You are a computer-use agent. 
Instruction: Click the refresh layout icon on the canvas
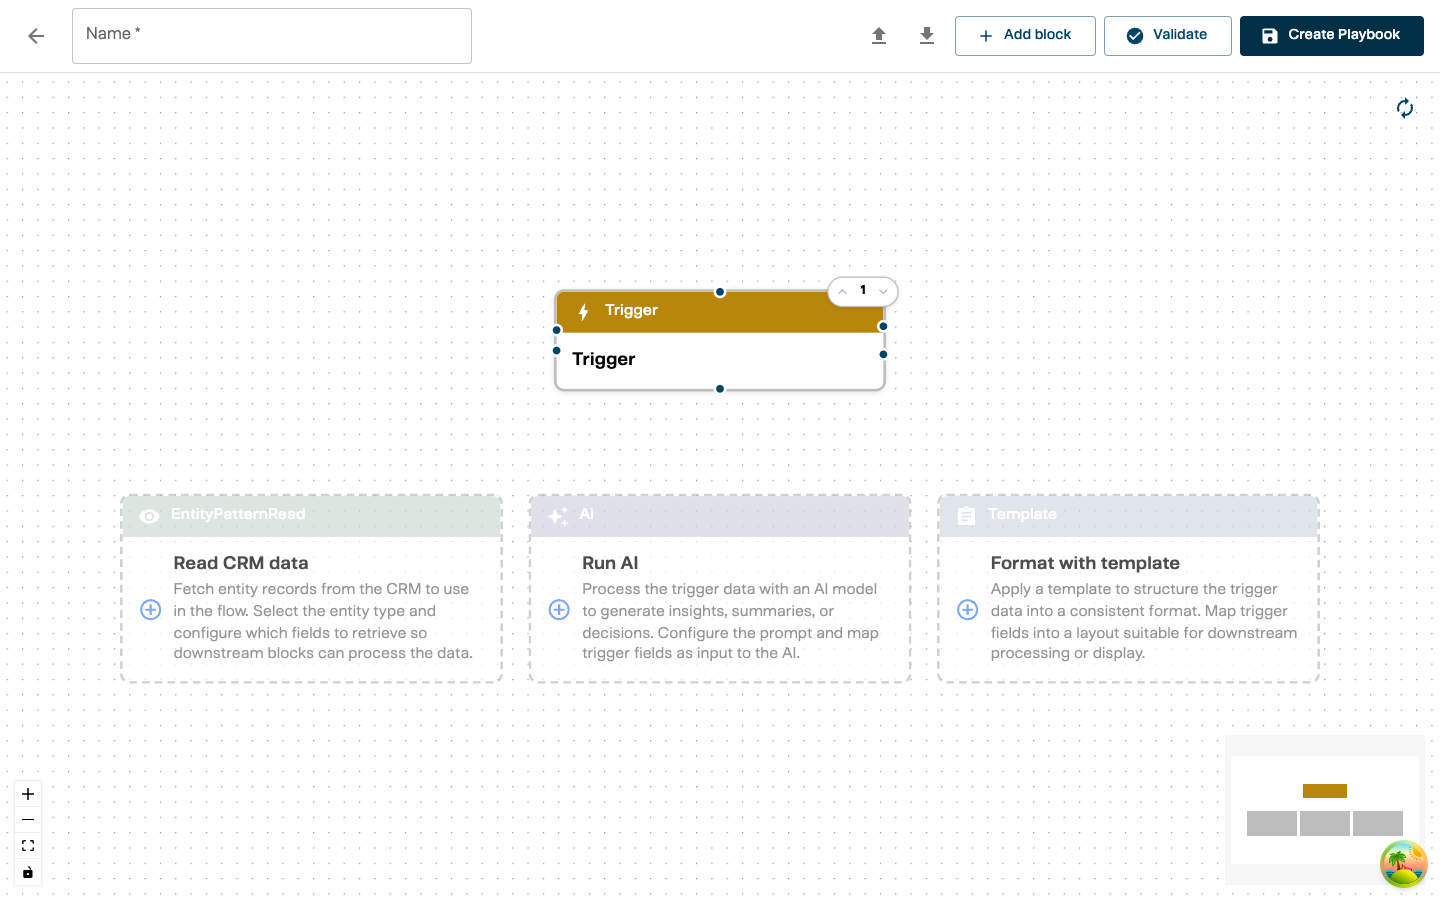[1405, 108]
